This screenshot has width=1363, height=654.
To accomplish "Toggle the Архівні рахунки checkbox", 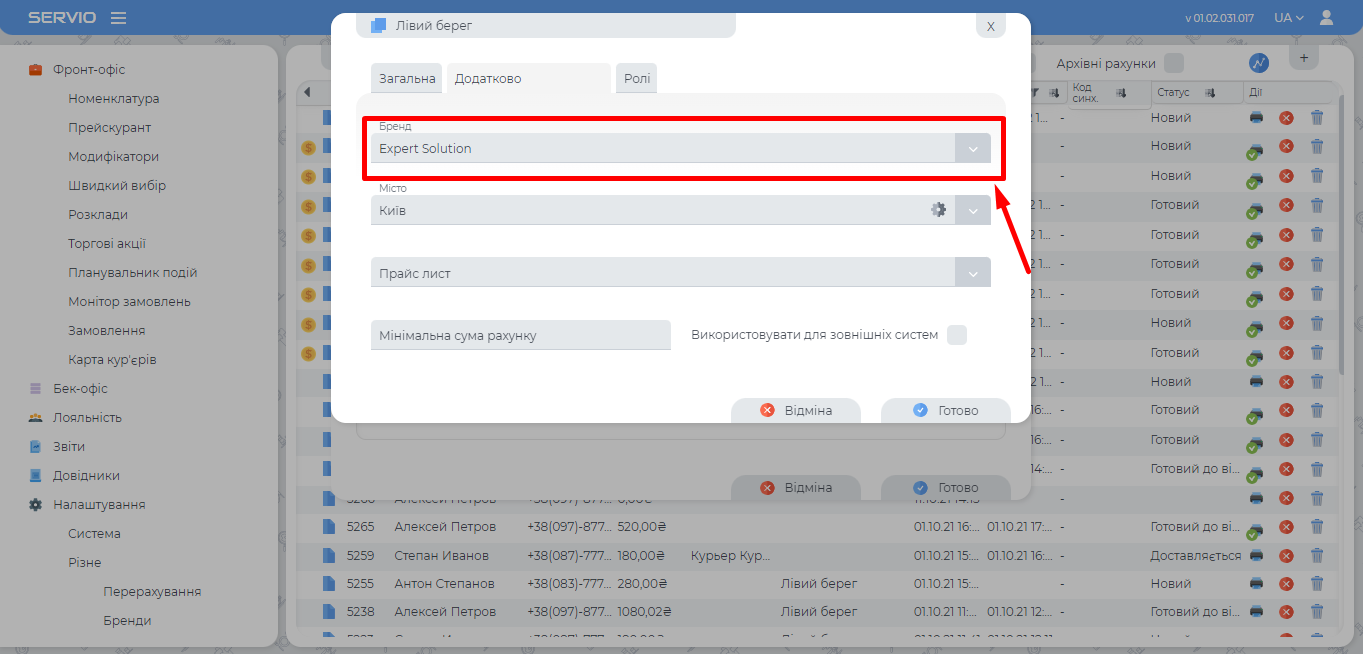I will coord(1174,63).
